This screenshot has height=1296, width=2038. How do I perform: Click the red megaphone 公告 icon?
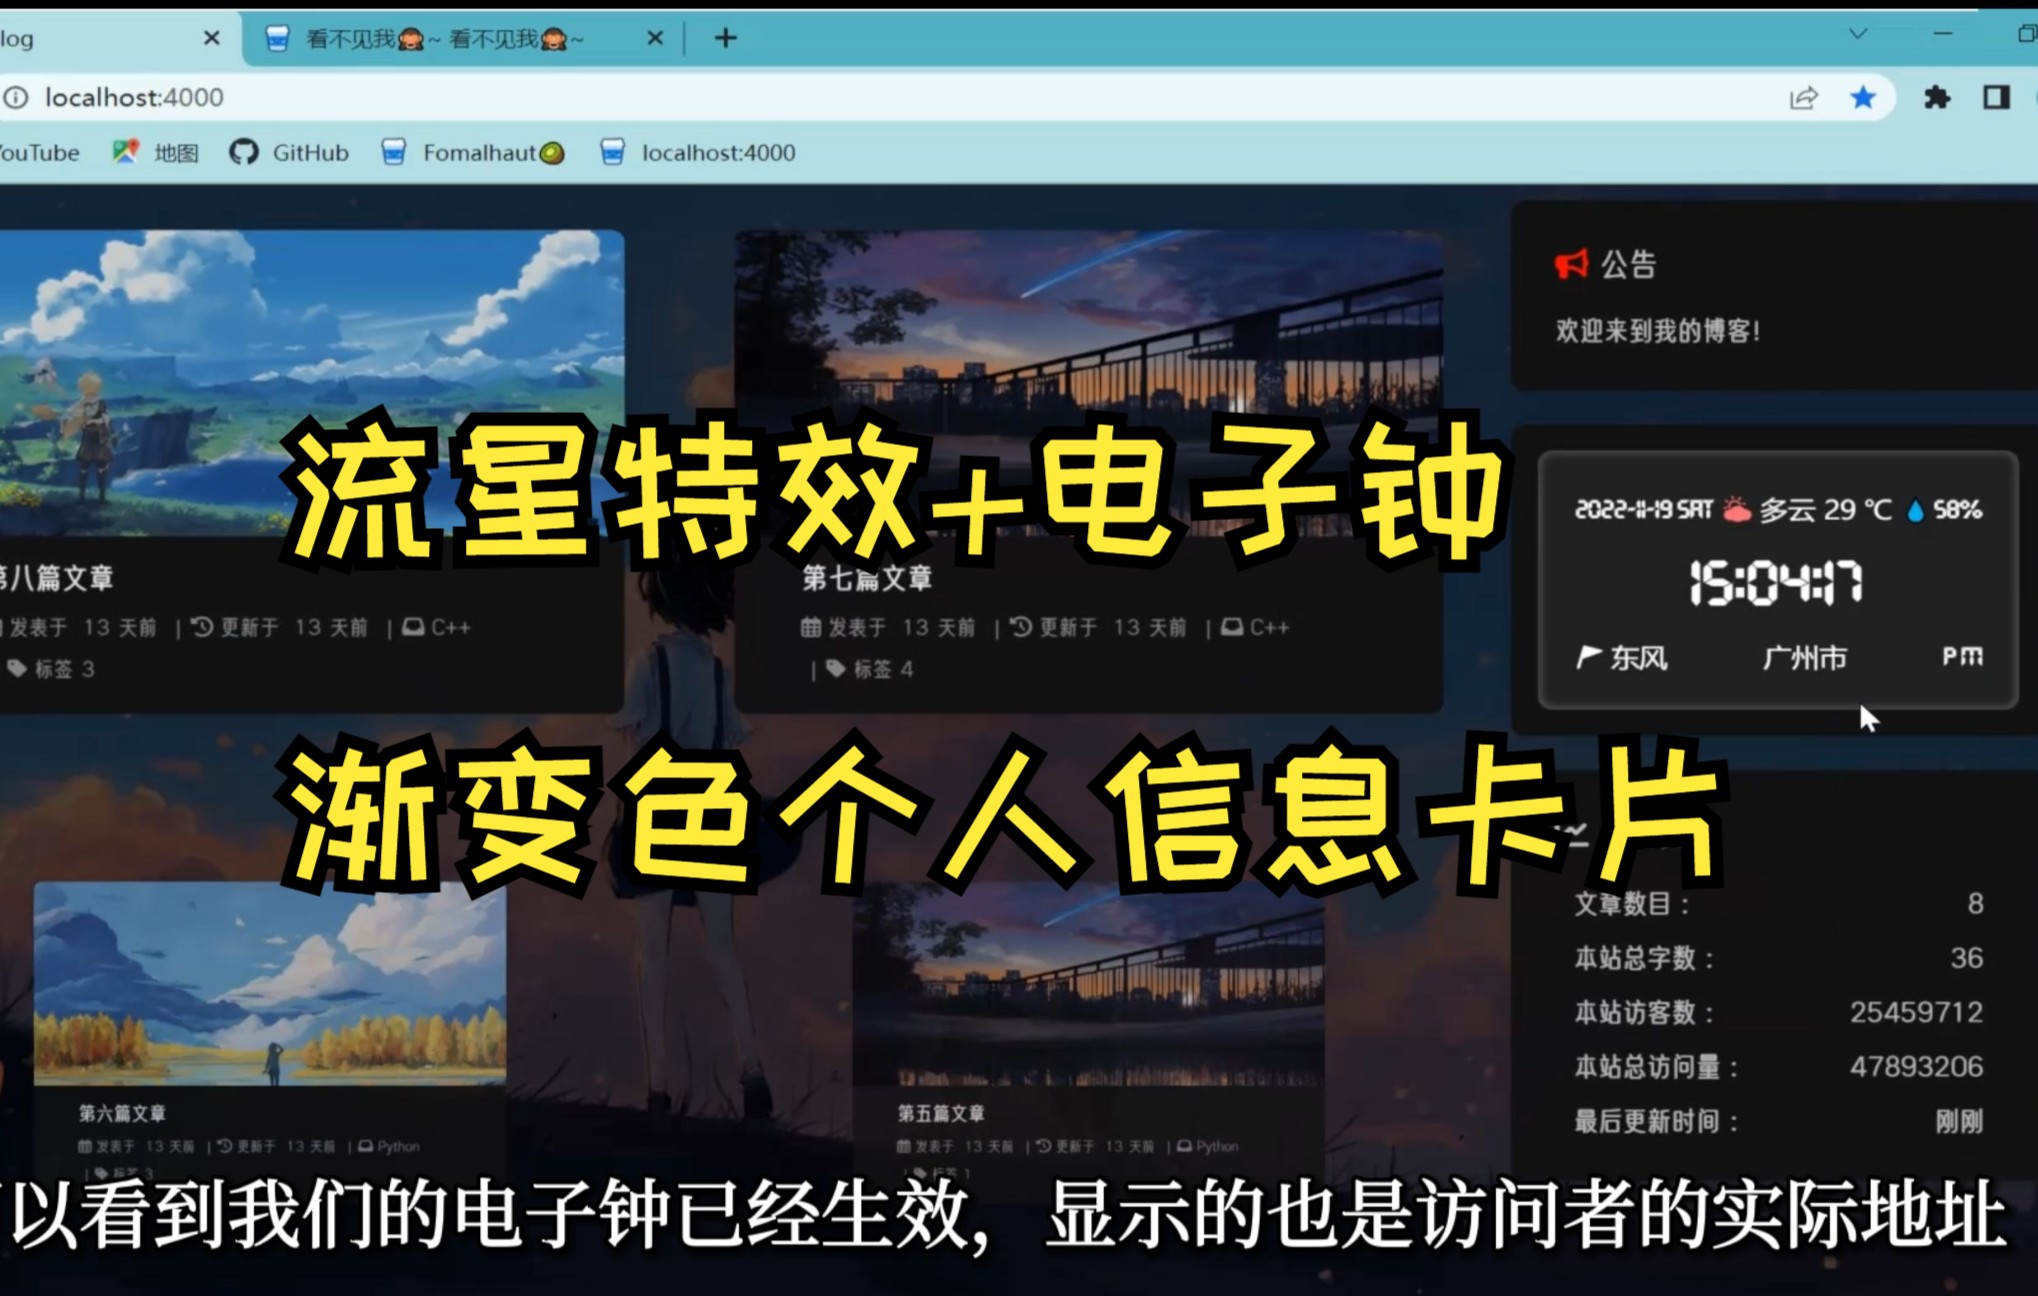click(x=1571, y=265)
